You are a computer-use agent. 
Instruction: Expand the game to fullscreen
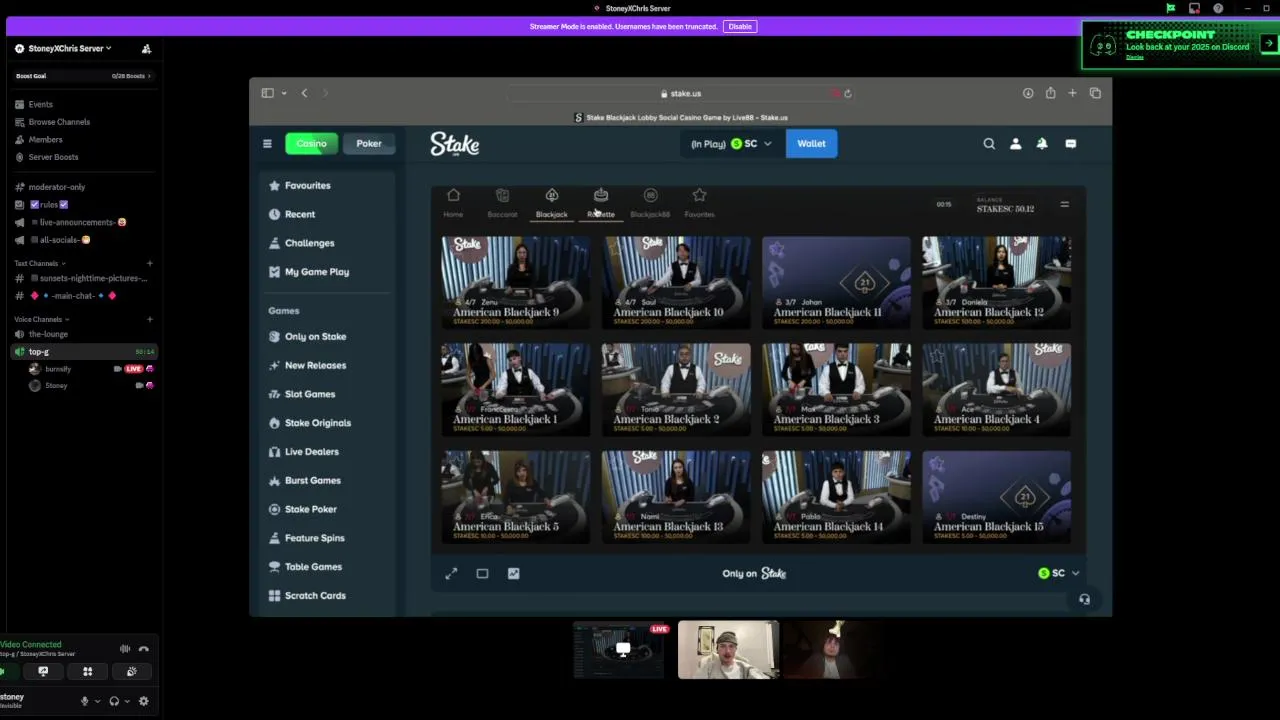point(451,573)
